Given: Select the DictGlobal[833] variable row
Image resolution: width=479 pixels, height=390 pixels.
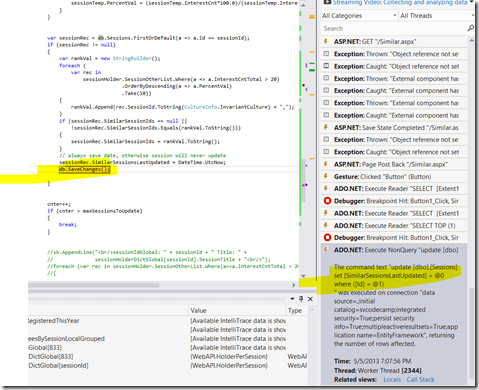Looking at the screenshot, I should click(x=168, y=357).
